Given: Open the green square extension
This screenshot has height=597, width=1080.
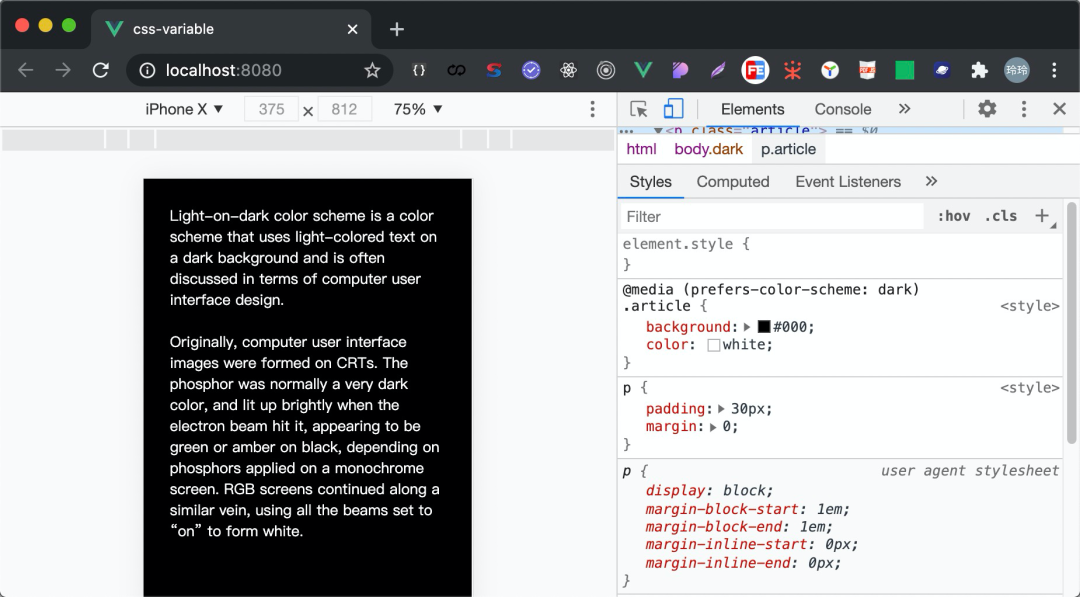Looking at the screenshot, I should pos(904,70).
